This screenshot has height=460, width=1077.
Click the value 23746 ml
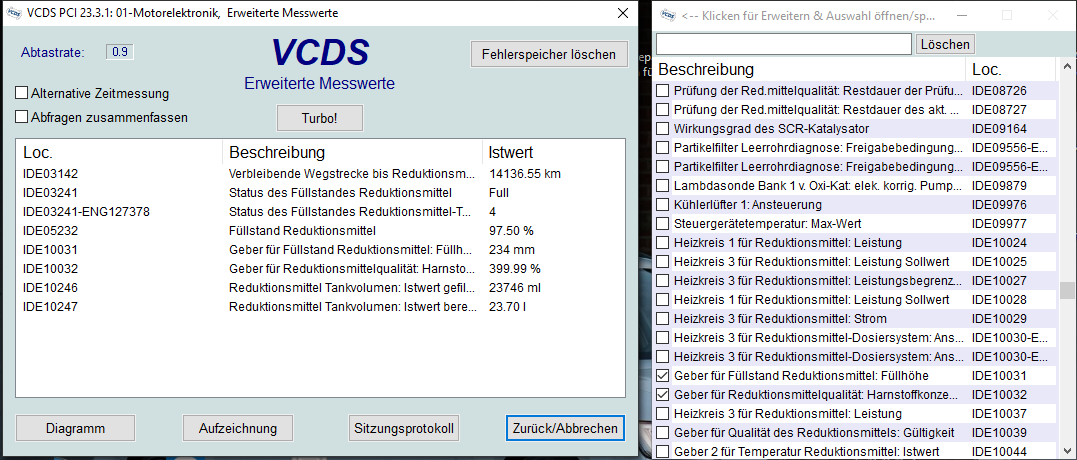tap(515, 288)
